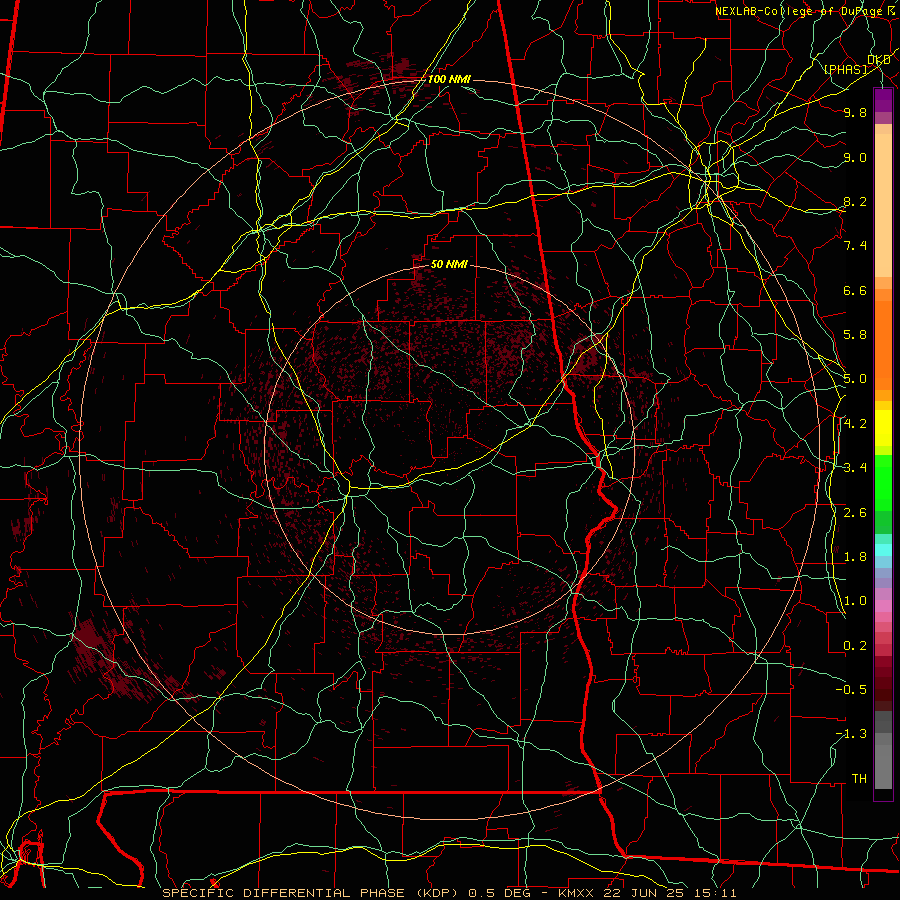Click the 1.0 scale value
Viewport: 900px width, 900px height.
(855, 601)
